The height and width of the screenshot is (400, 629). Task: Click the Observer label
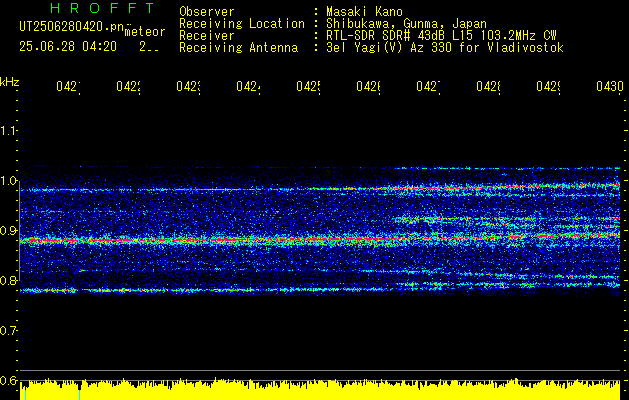tap(207, 12)
